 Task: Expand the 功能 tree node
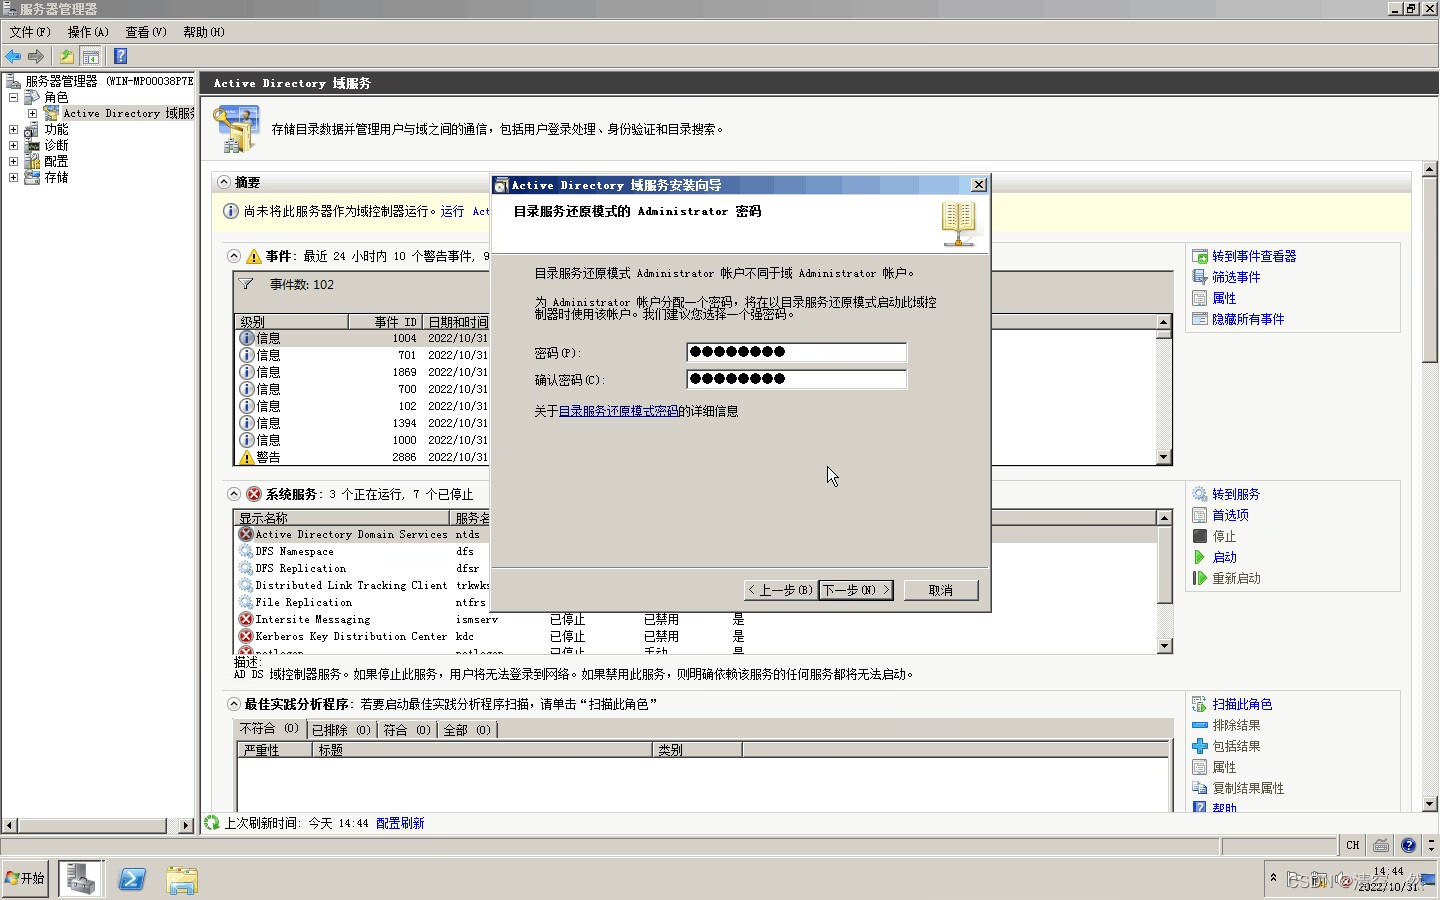(13, 129)
